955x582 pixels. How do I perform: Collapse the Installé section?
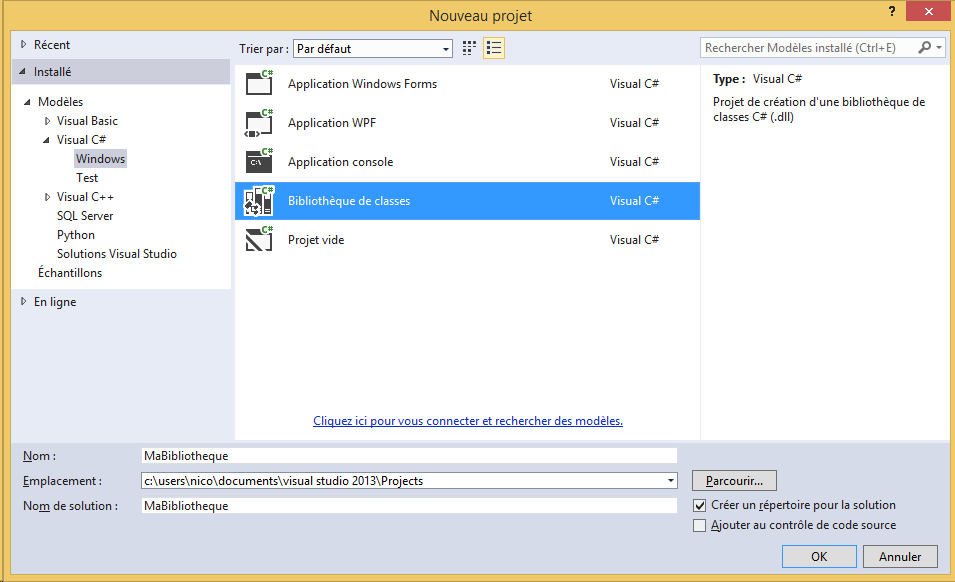click(23, 72)
